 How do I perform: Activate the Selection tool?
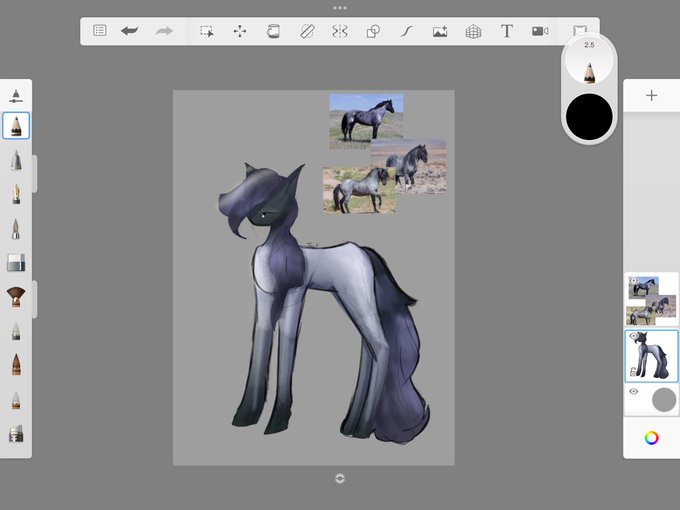206,31
